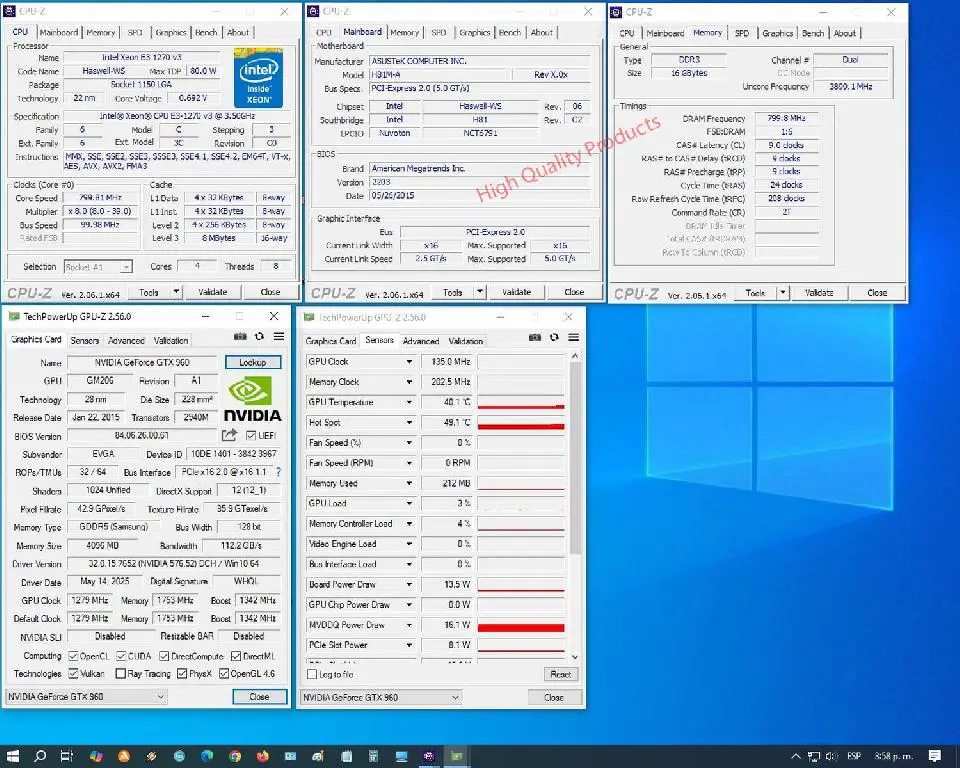The image size is (960, 768).
Task: Click scroll down arrow in GPU-Z Sensors list
Action: [x=574, y=657]
